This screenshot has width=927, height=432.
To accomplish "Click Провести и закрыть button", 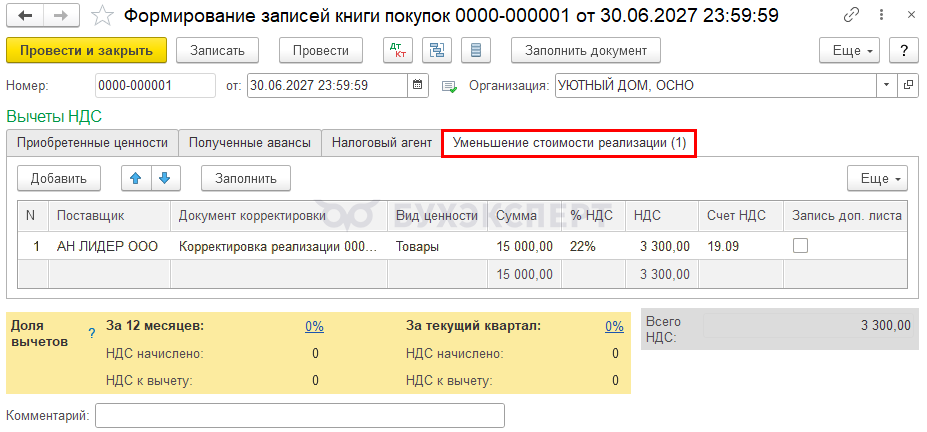I will pos(86,50).
